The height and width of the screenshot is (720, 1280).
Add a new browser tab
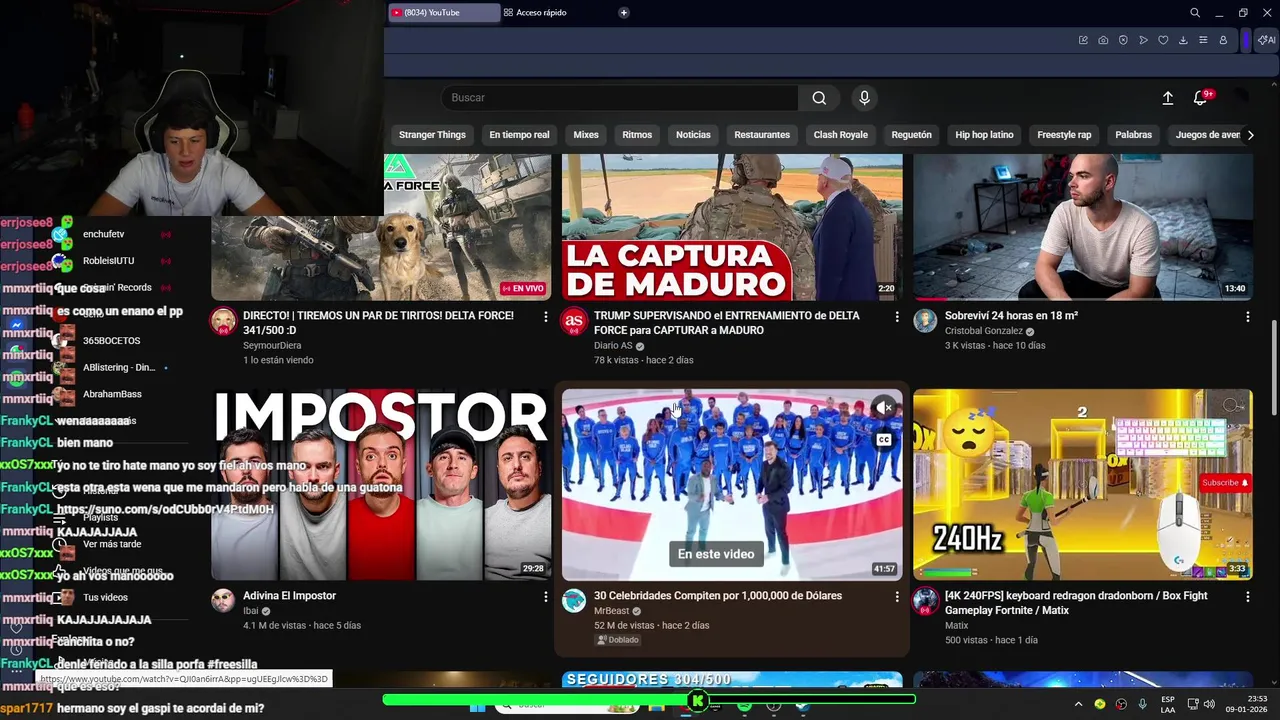point(624,13)
